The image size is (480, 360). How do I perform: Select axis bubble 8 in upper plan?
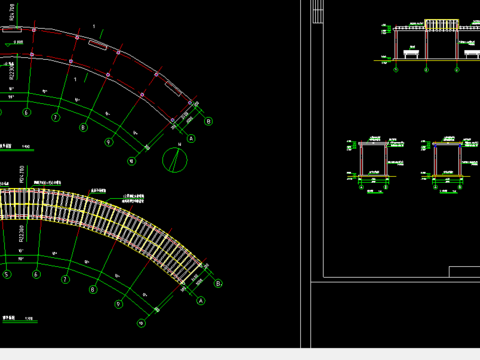pyautogui.click(x=83, y=127)
